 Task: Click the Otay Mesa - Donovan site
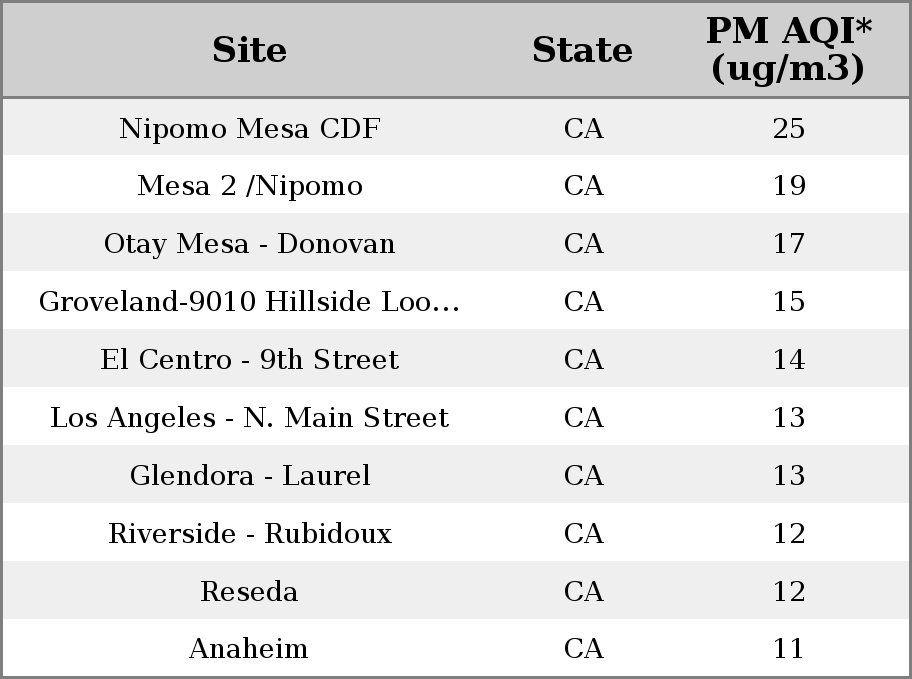coord(250,244)
